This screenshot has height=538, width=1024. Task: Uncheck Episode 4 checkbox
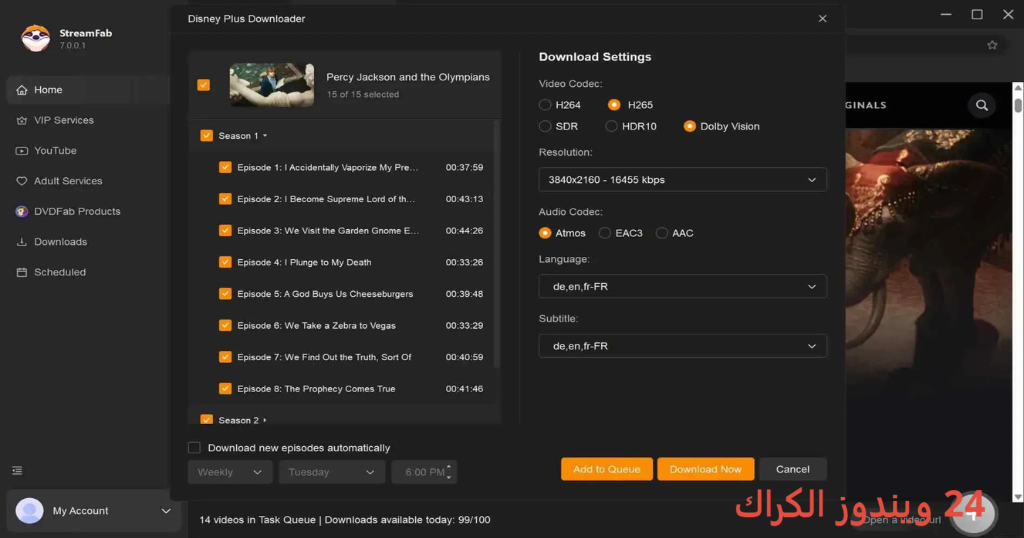[x=225, y=262]
